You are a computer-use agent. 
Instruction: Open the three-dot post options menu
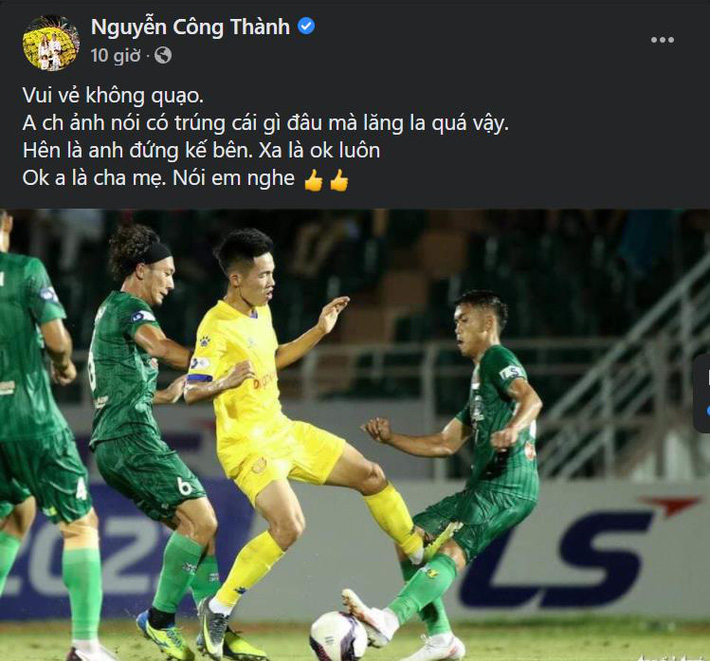coord(662,40)
